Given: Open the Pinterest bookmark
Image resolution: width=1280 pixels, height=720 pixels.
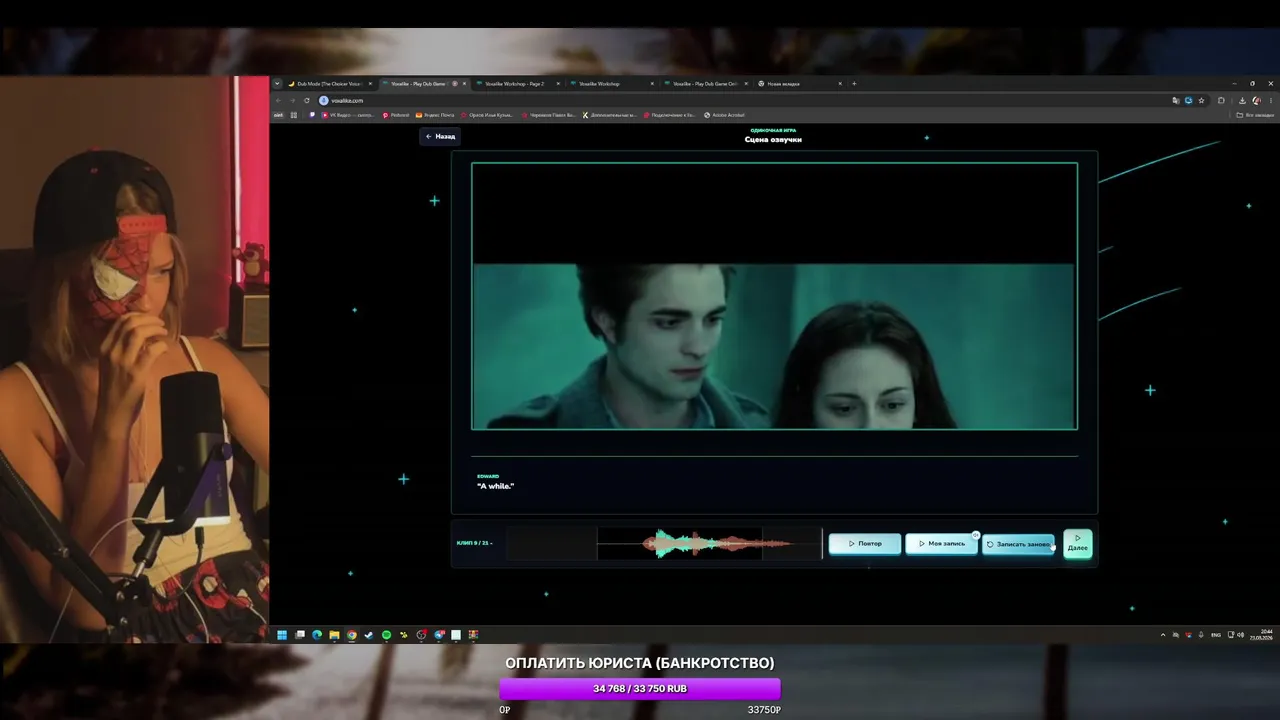Looking at the screenshot, I should (396, 115).
